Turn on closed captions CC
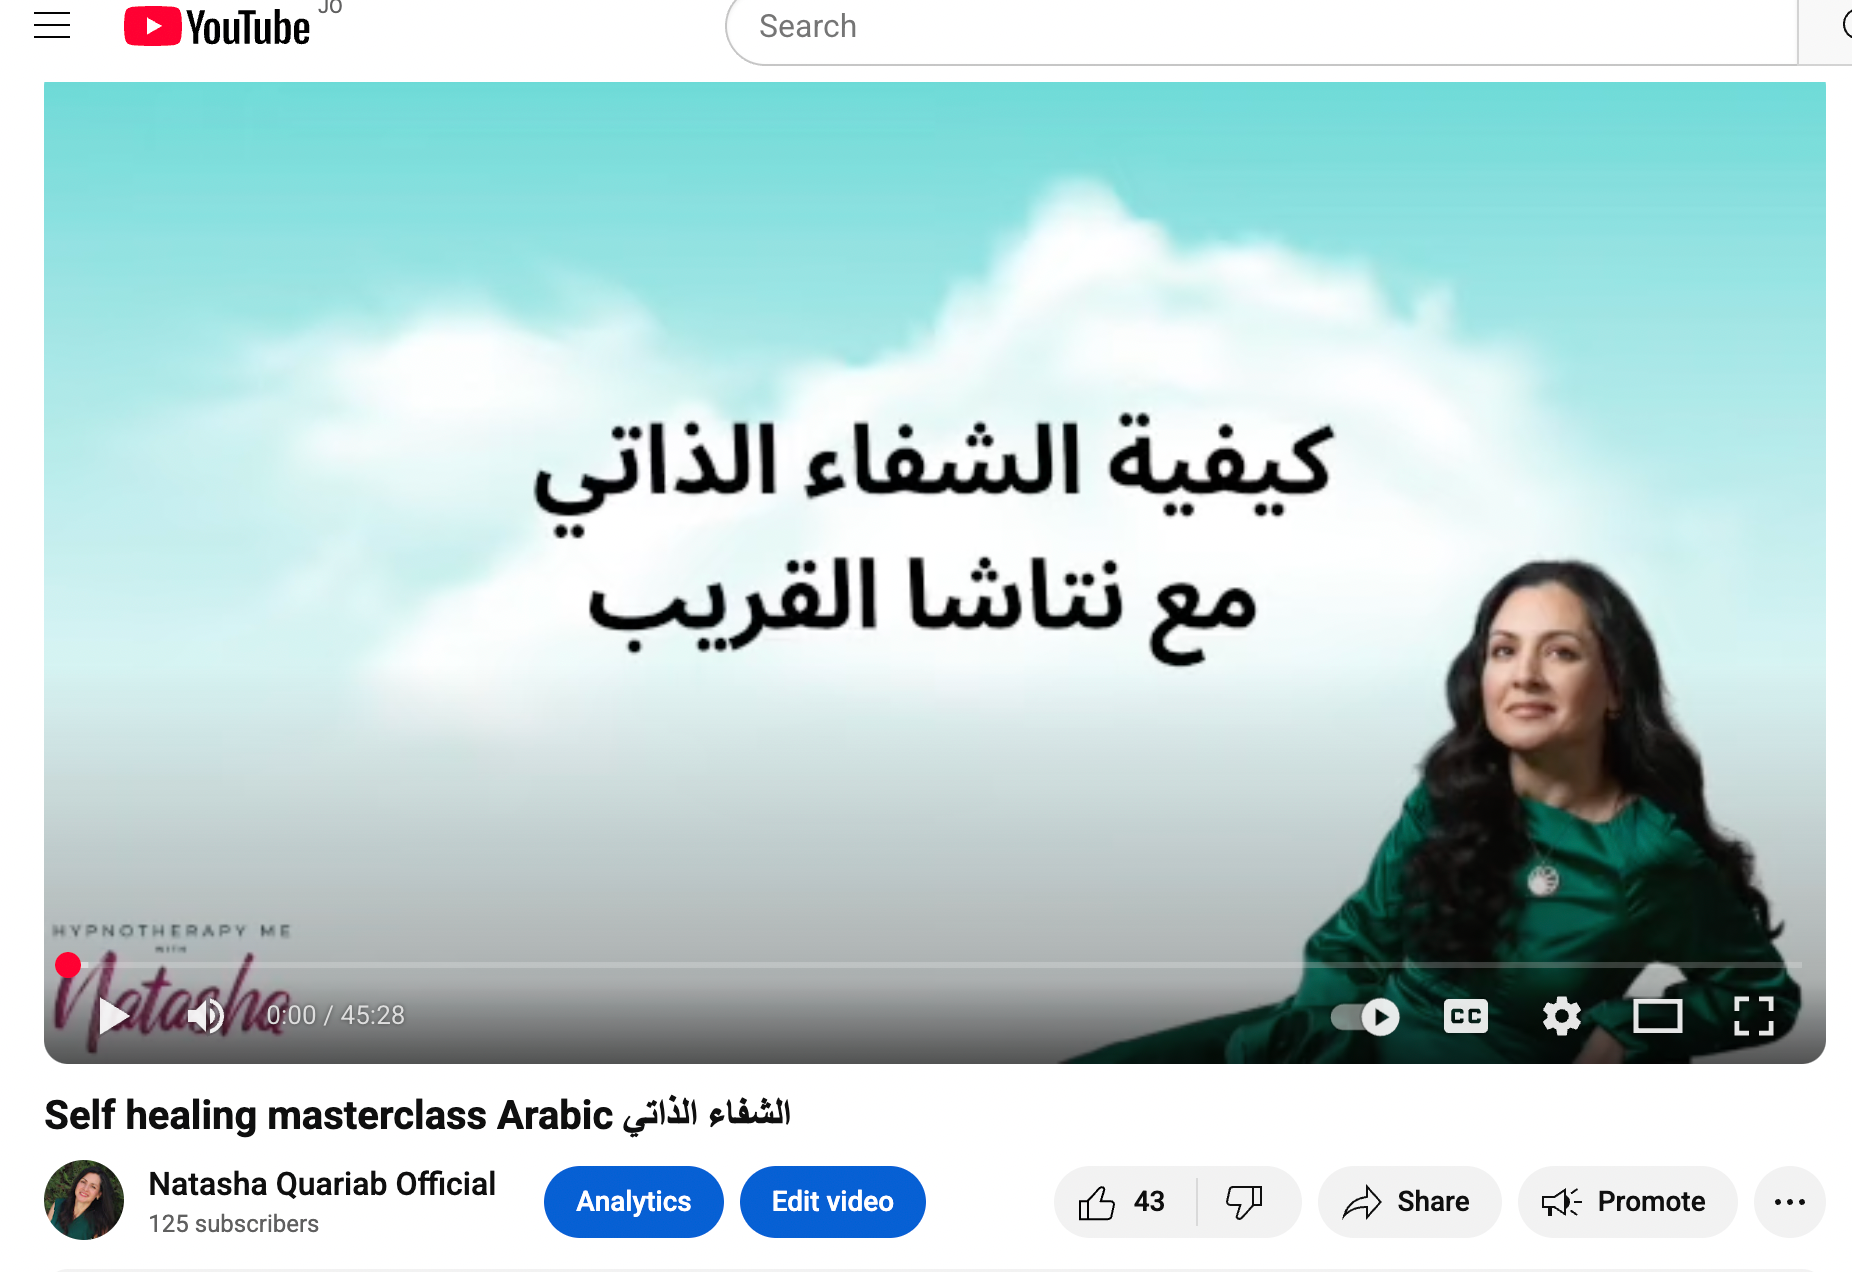The image size is (1852, 1272). click(1466, 1017)
